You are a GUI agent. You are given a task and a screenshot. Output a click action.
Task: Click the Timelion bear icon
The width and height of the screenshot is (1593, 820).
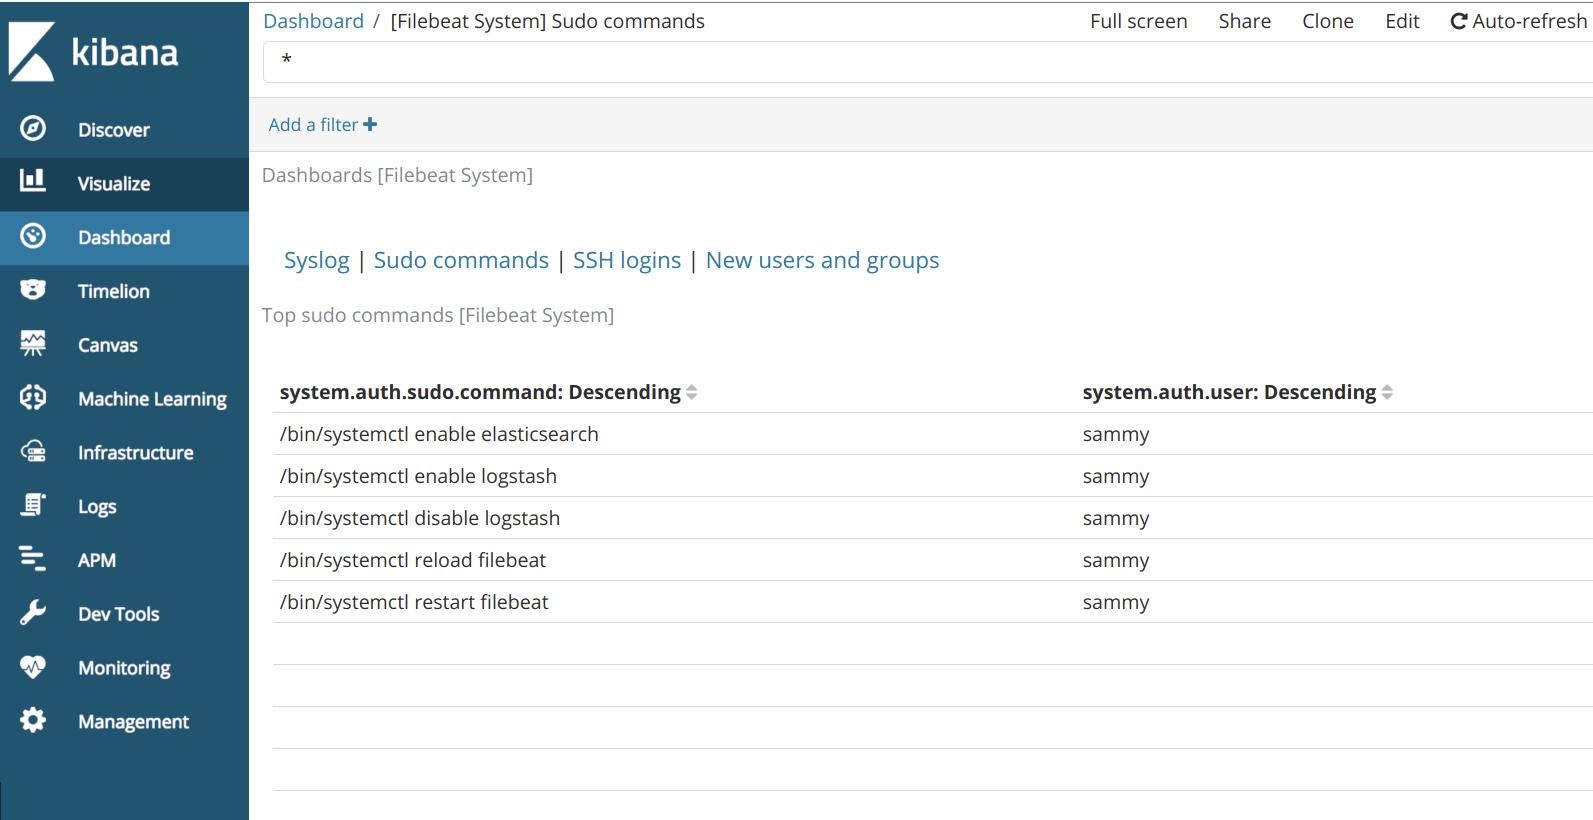point(33,290)
